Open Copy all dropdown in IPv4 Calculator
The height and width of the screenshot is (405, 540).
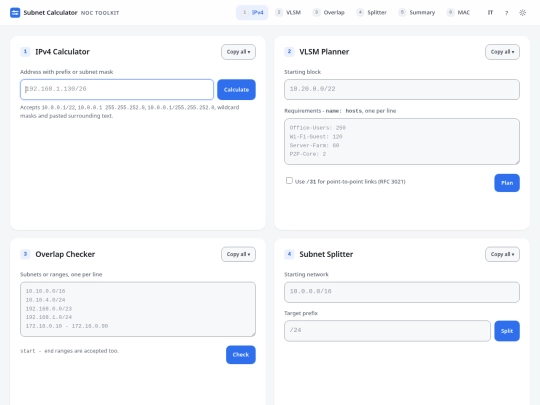pyautogui.click(x=238, y=52)
